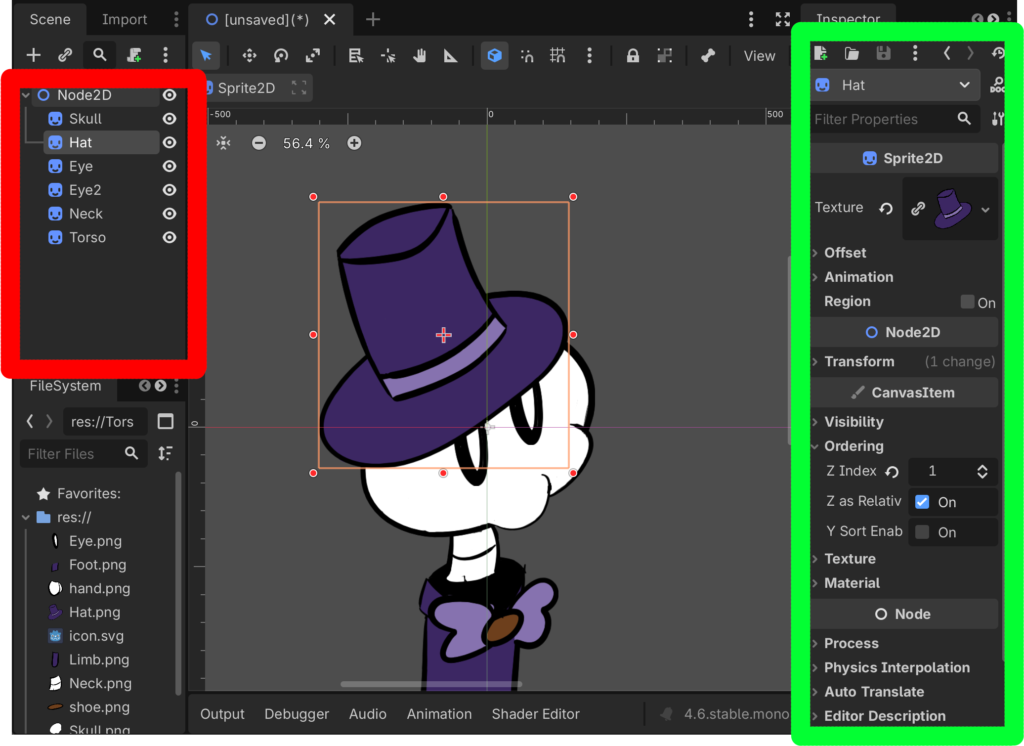Select the Ruler Mode tool

tap(451, 56)
